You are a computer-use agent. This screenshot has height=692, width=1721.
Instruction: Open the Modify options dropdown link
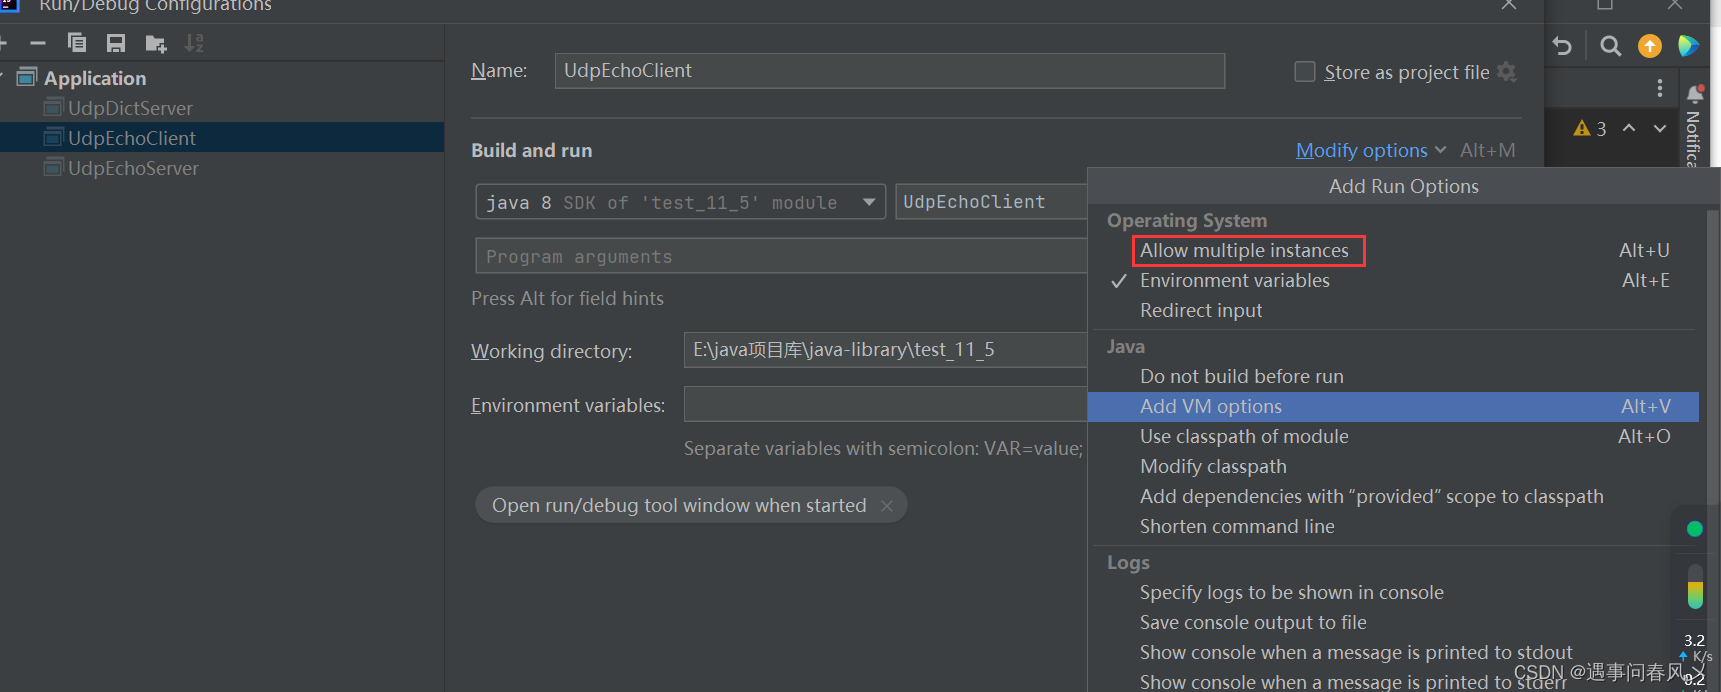(1371, 151)
